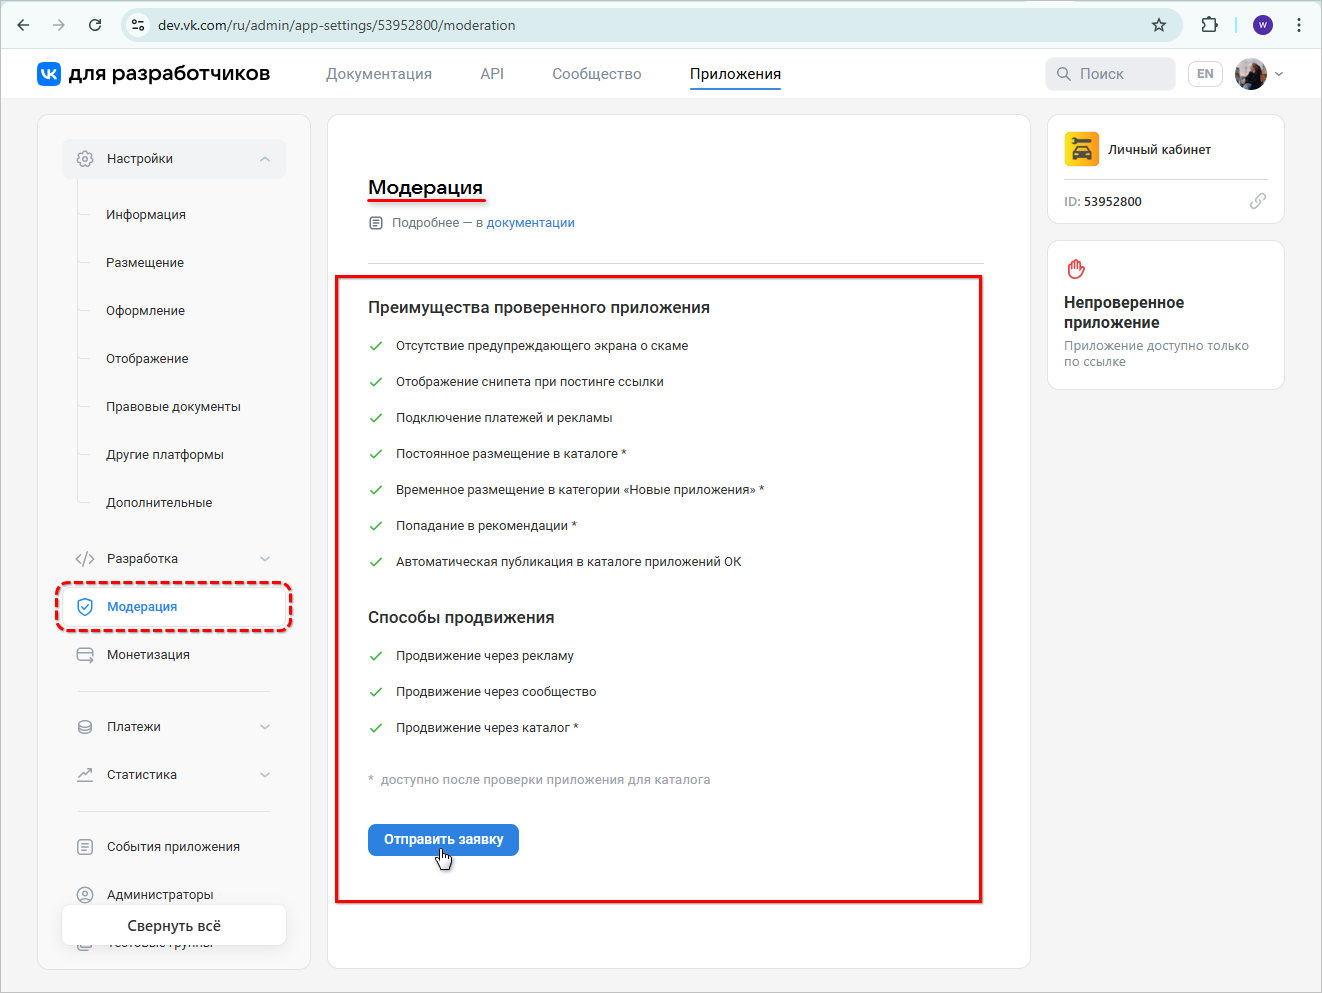Open the profile menu via the avatar chevron

click(1279, 74)
